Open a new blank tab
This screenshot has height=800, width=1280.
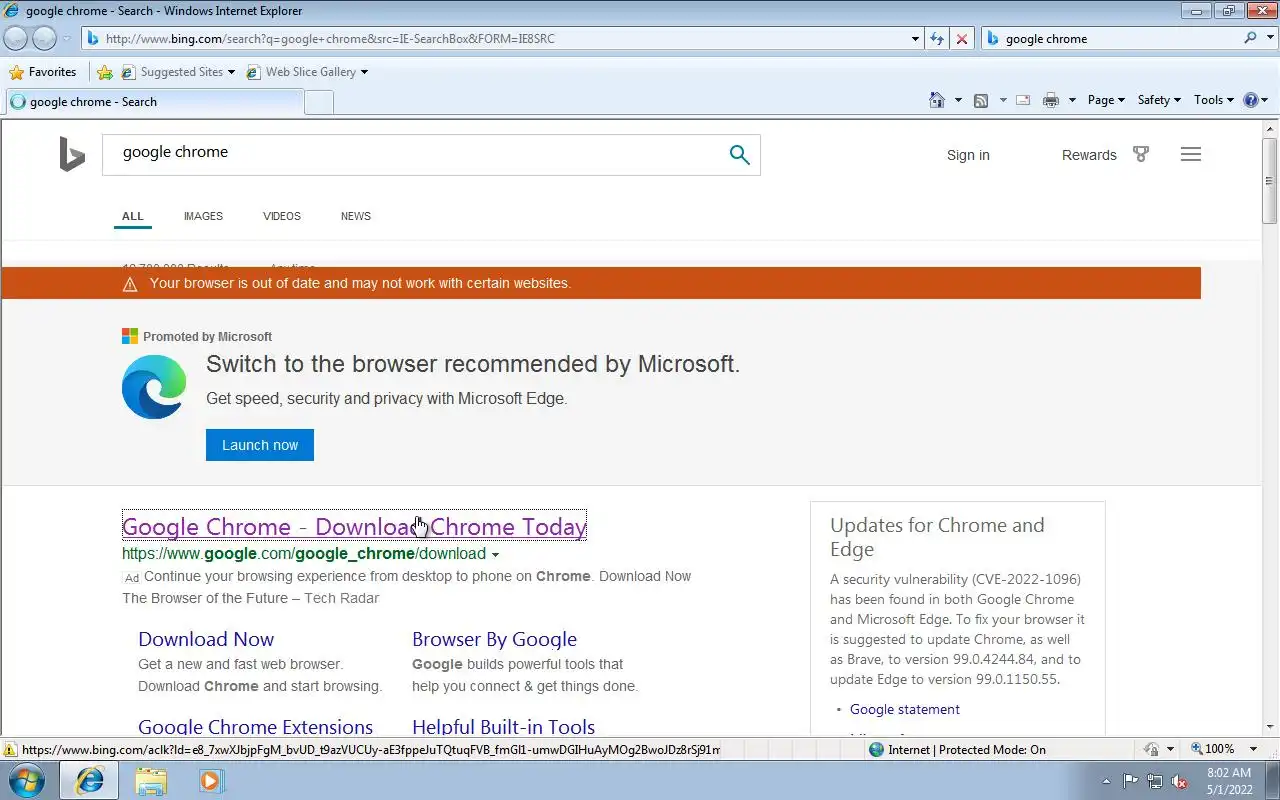[319, 102]
